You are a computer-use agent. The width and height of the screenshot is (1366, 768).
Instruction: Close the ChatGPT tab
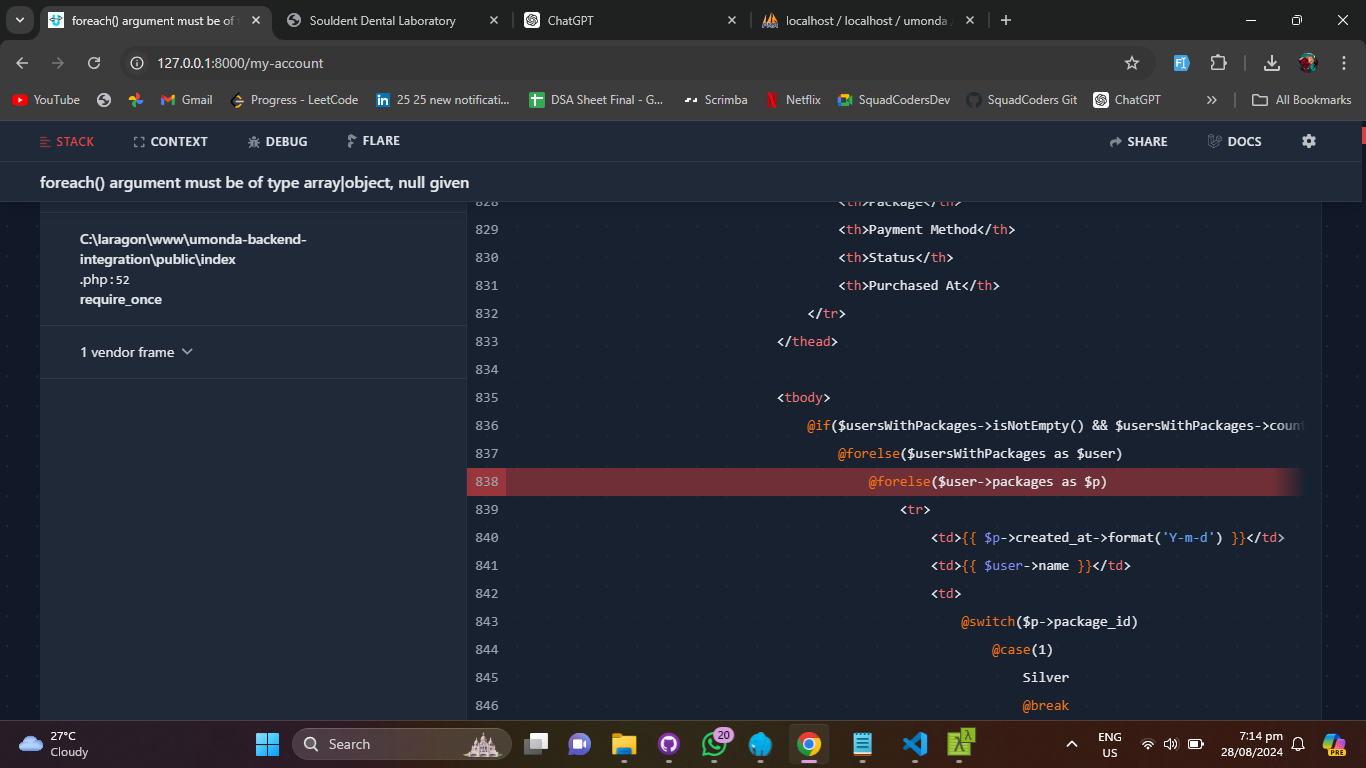coord(732,20)
